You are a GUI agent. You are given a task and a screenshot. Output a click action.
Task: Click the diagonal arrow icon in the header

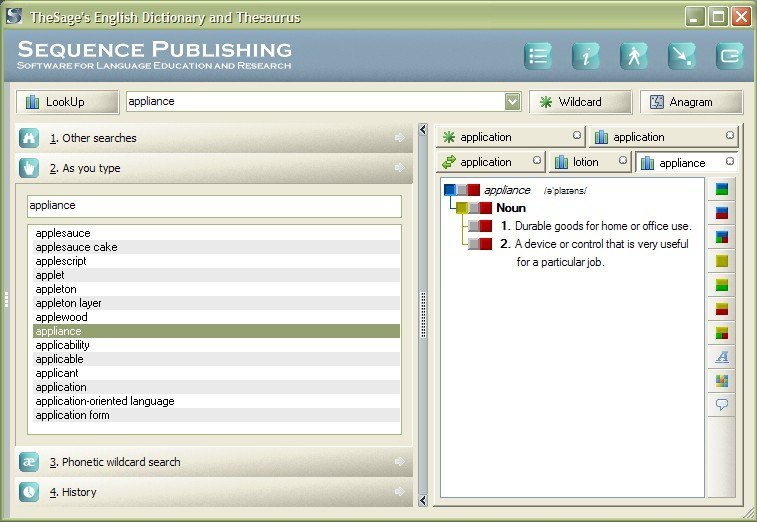click(682, 56)
